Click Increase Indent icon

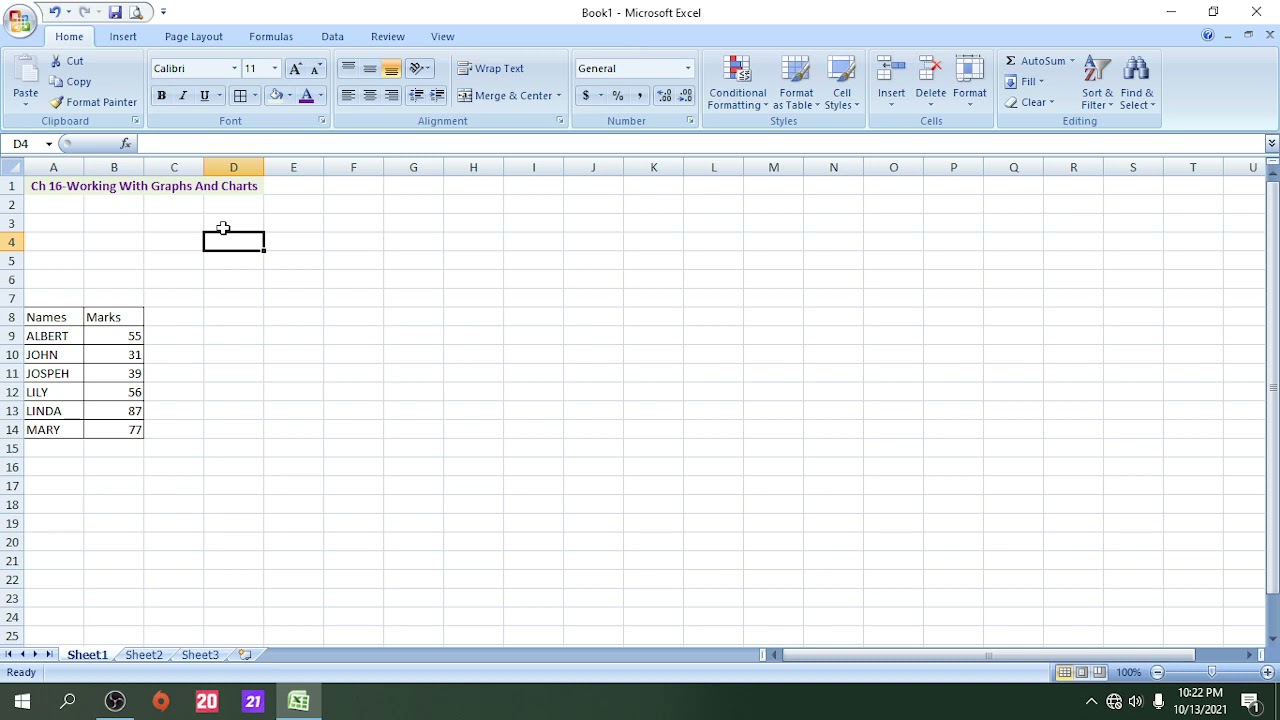pyautogui.click(x=437, y=95)
